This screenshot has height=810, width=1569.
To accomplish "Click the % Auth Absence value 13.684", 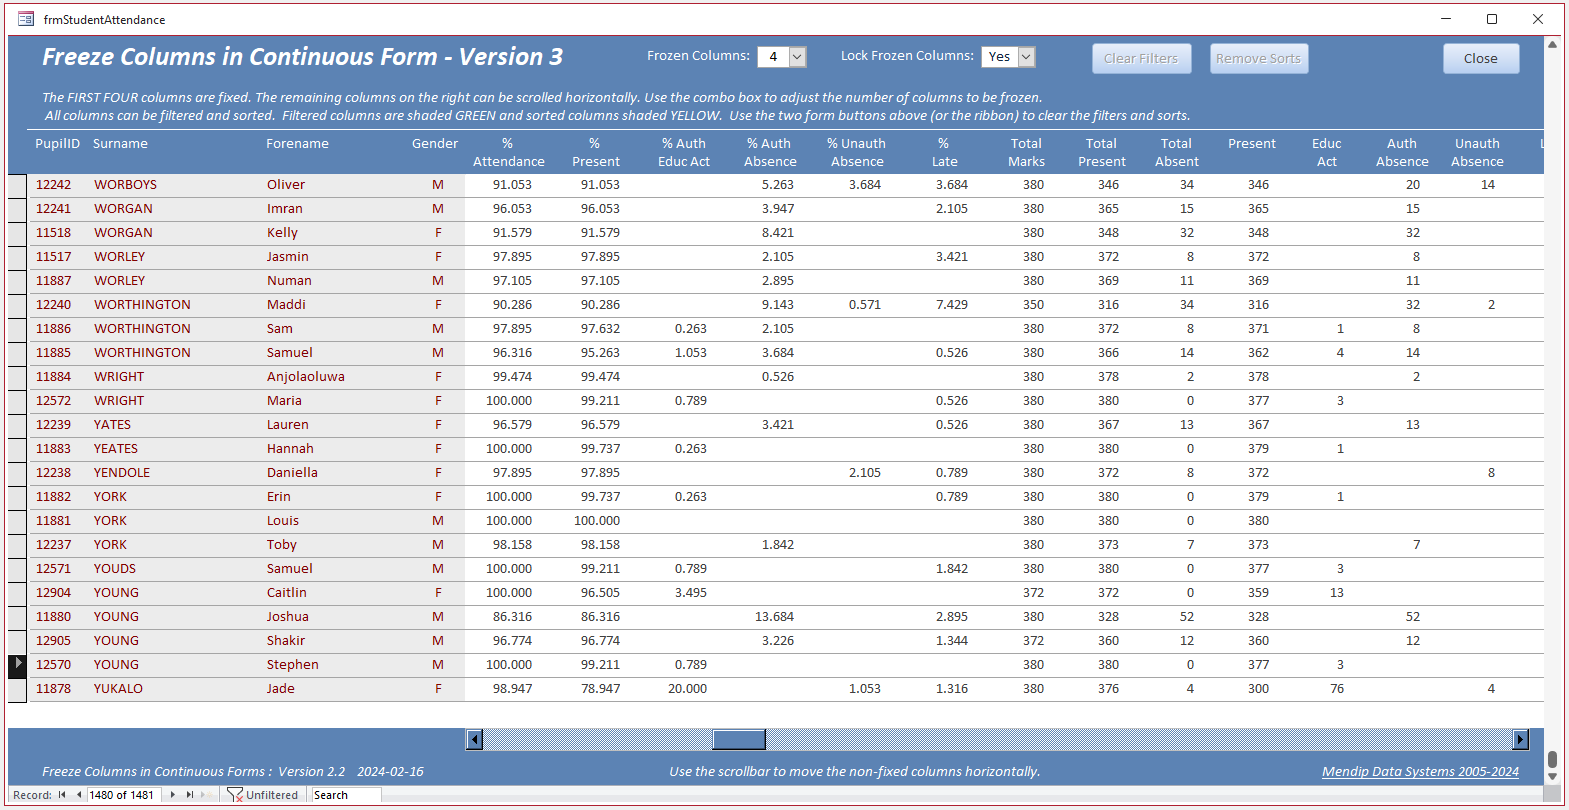I will click(774, 617).
